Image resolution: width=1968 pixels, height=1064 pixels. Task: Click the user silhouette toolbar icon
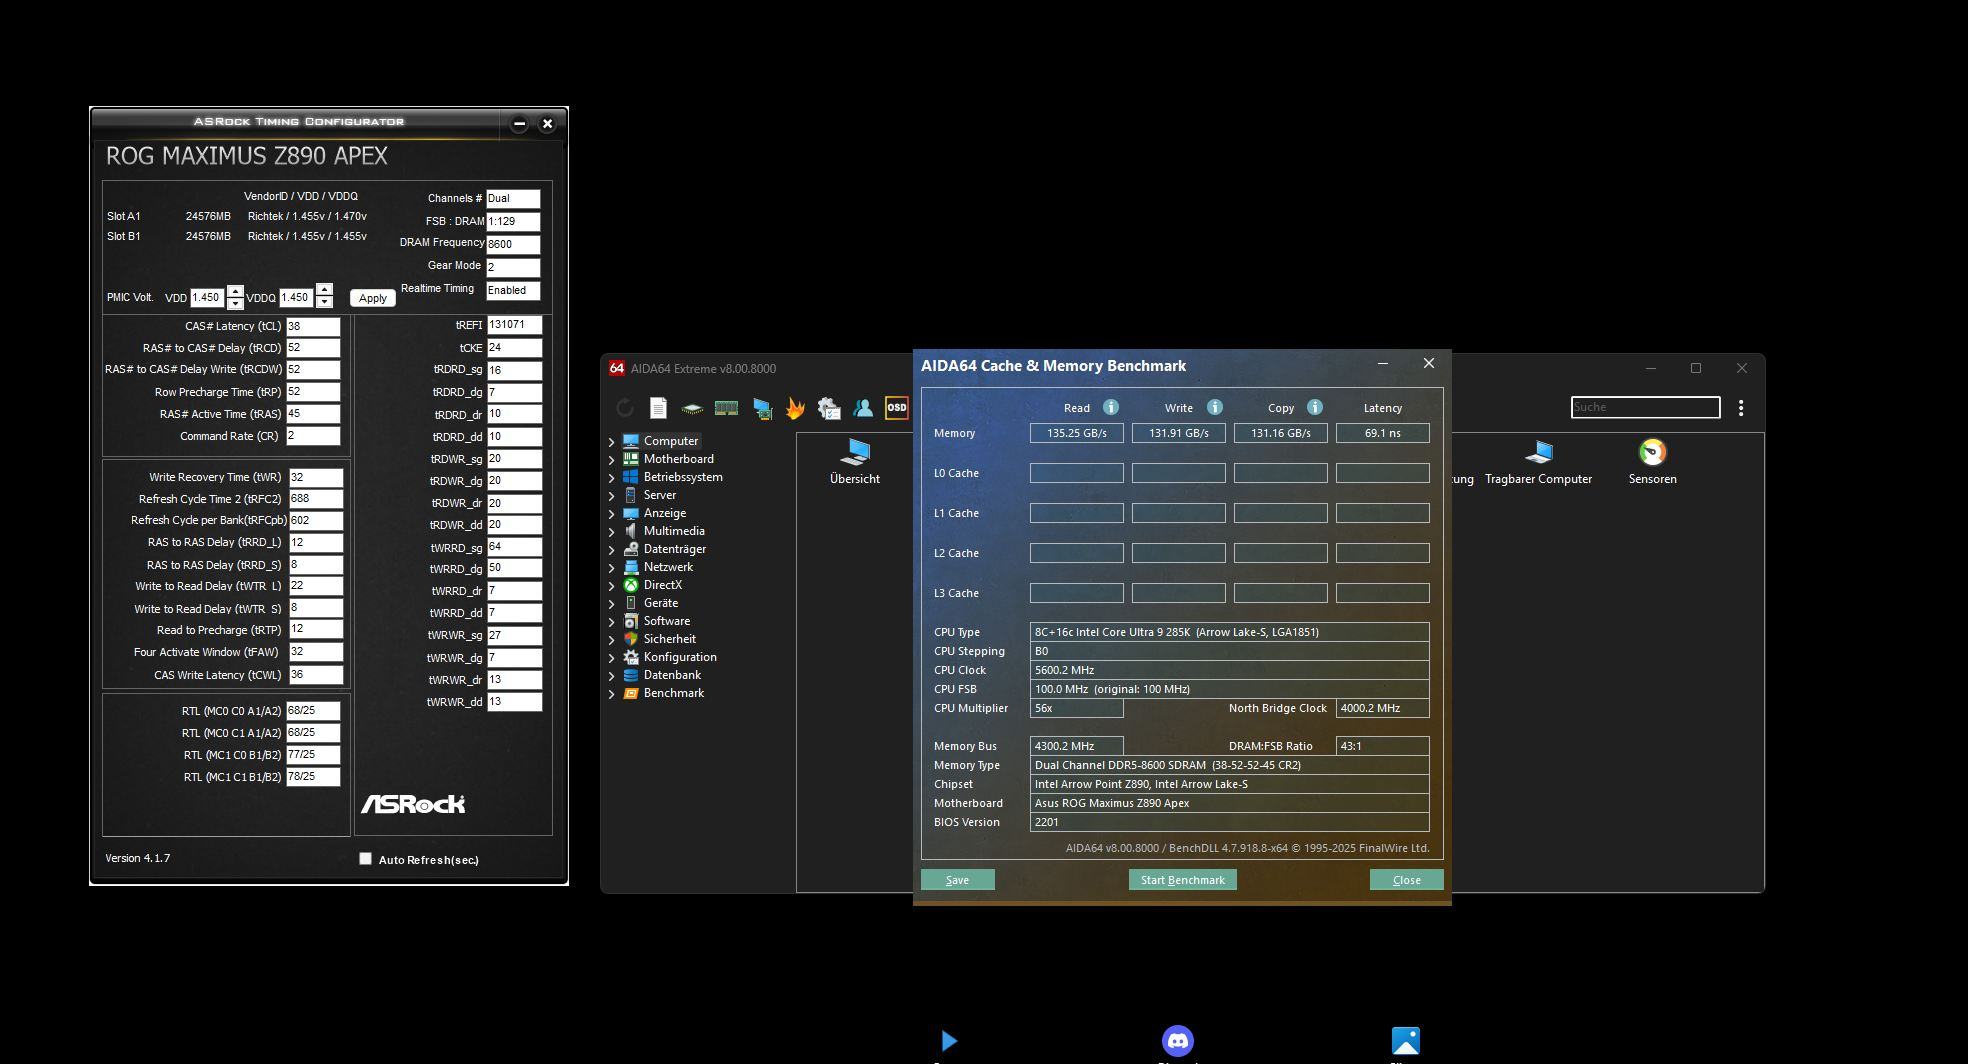(863, 408)
